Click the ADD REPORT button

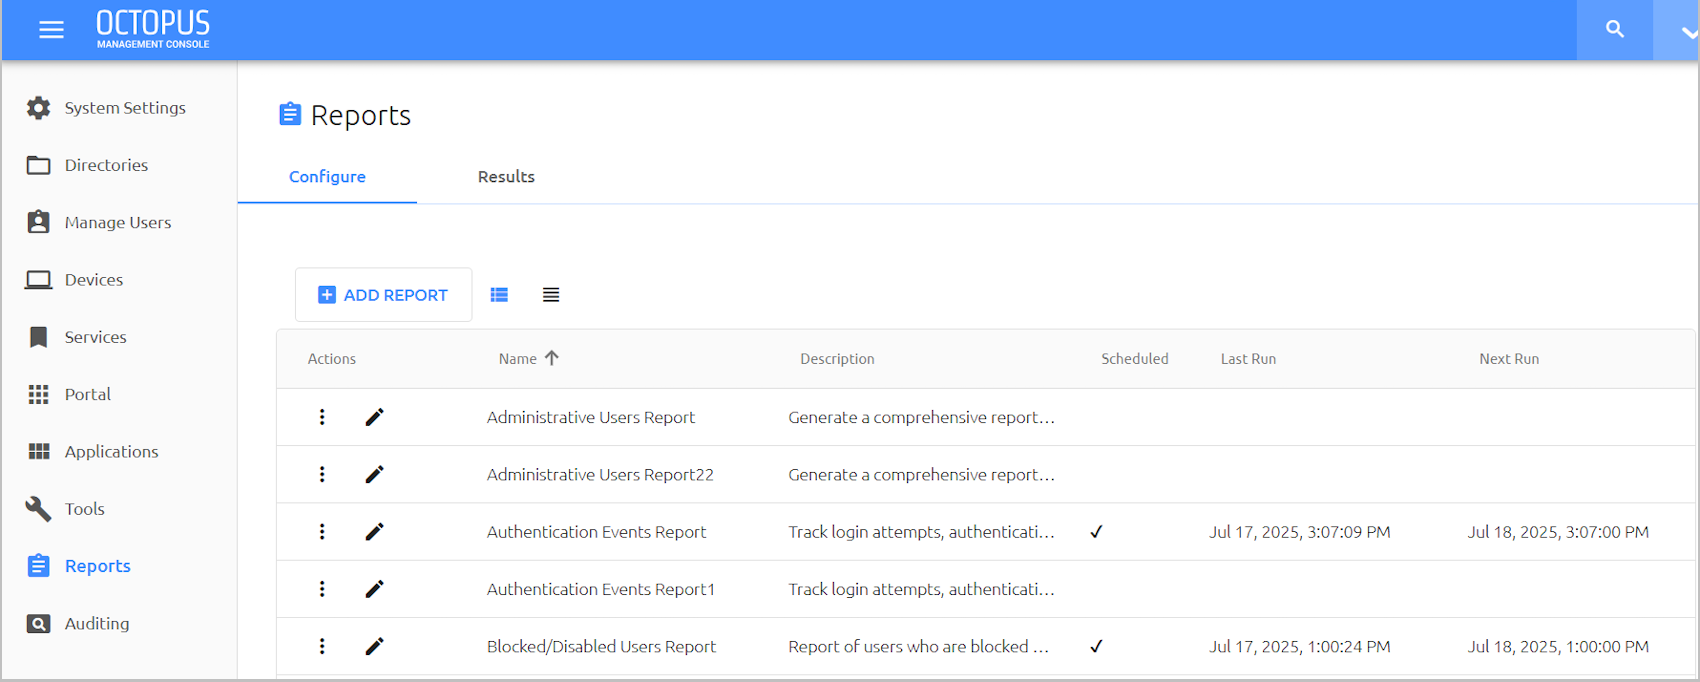(x=383, y=295)
